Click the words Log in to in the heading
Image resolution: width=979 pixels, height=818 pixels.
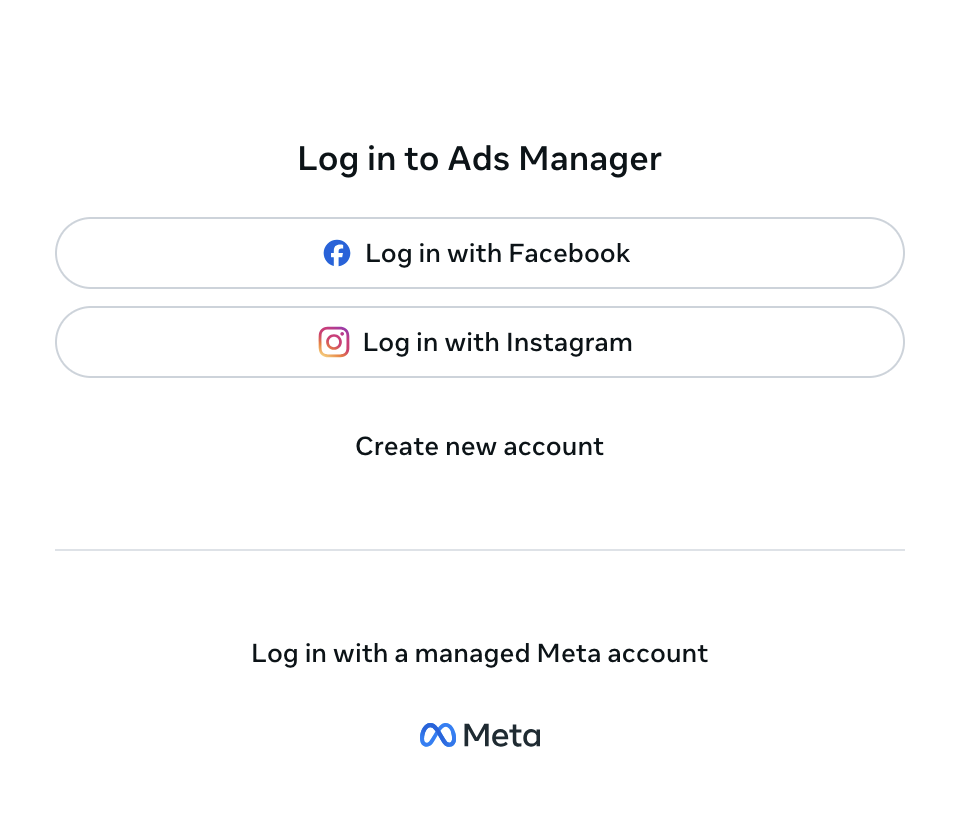369,159
